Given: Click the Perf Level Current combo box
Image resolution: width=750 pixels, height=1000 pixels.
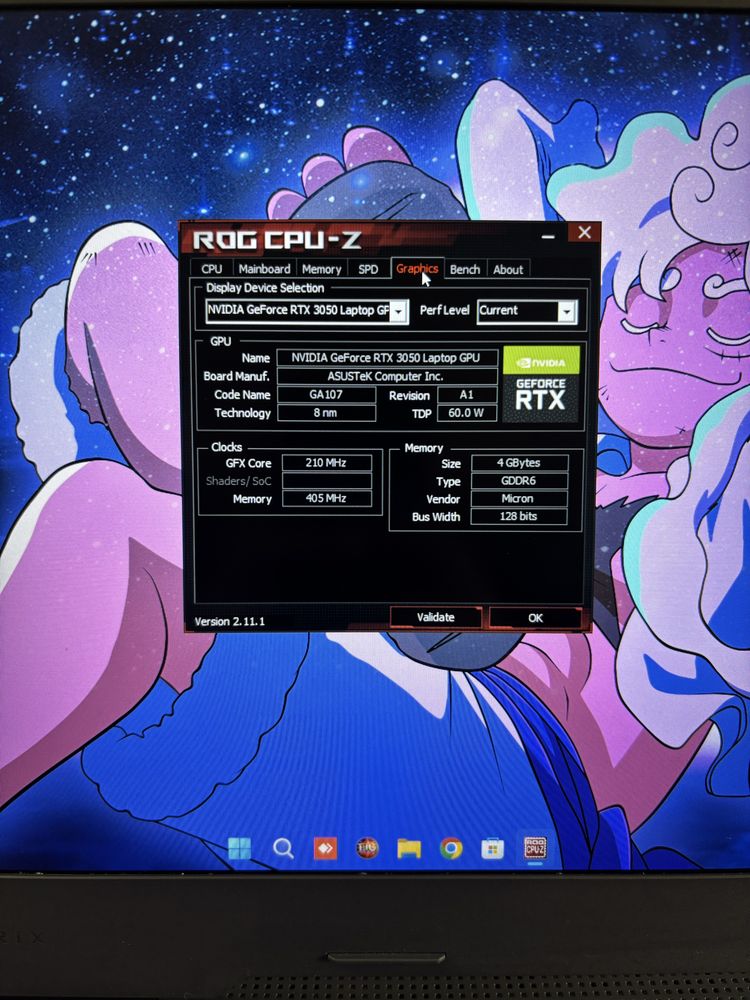Looking at the screenshot, I should point(527,311).
